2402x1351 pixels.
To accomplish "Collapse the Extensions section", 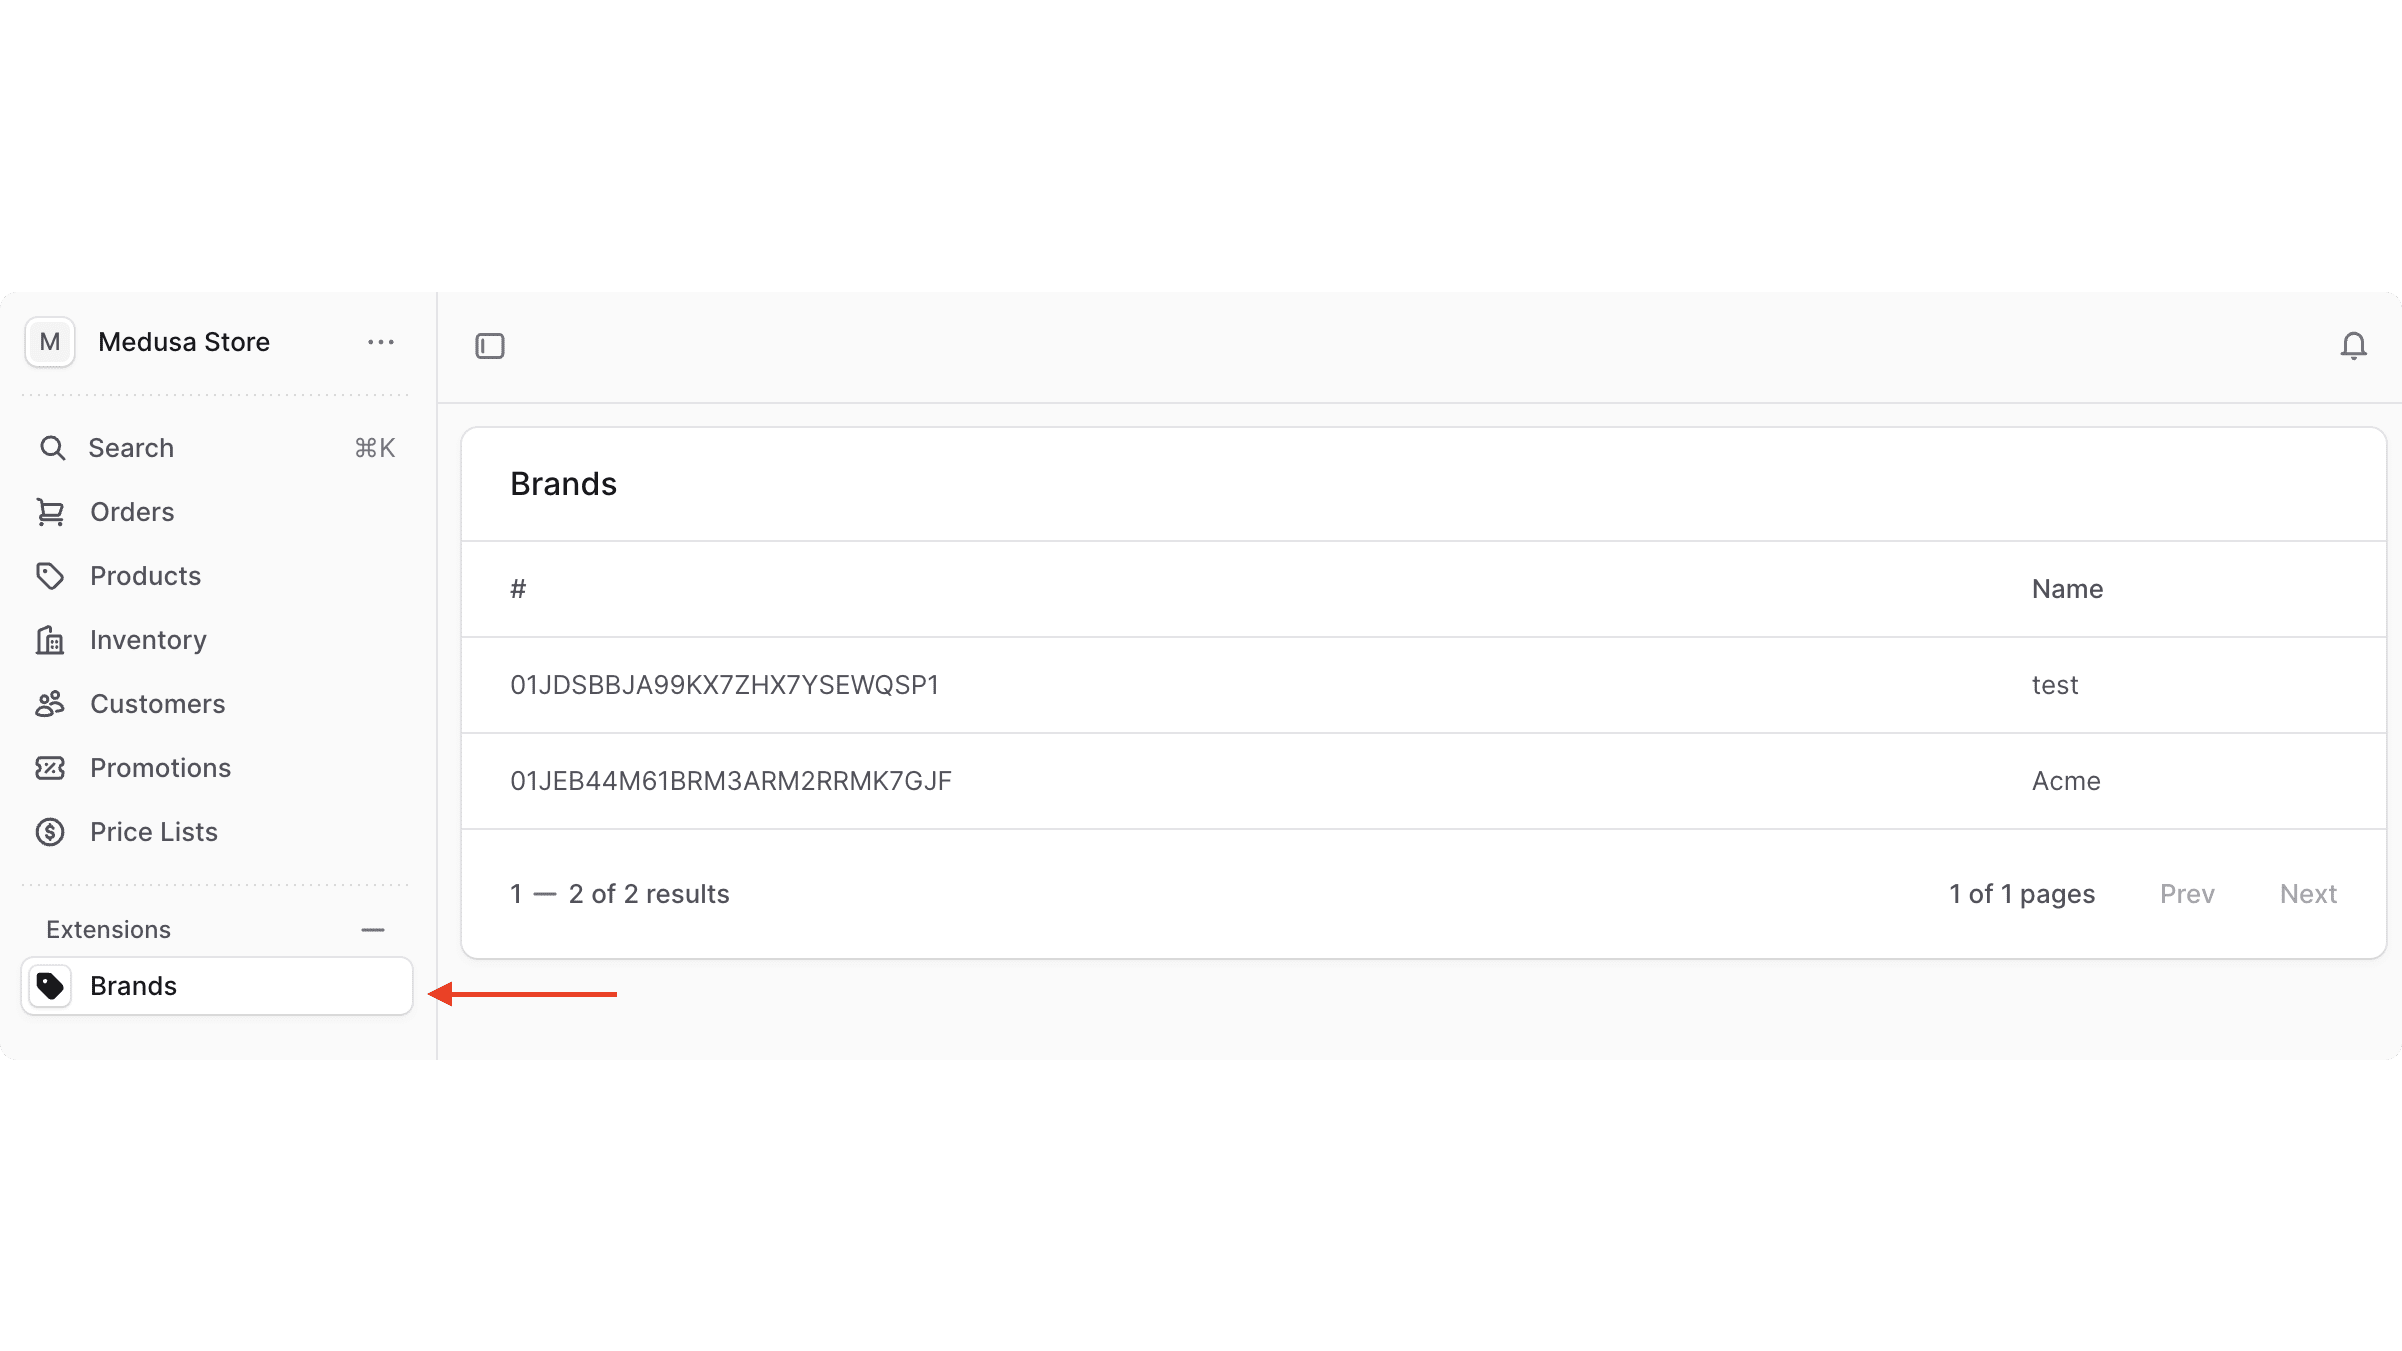I will (373, 930).
